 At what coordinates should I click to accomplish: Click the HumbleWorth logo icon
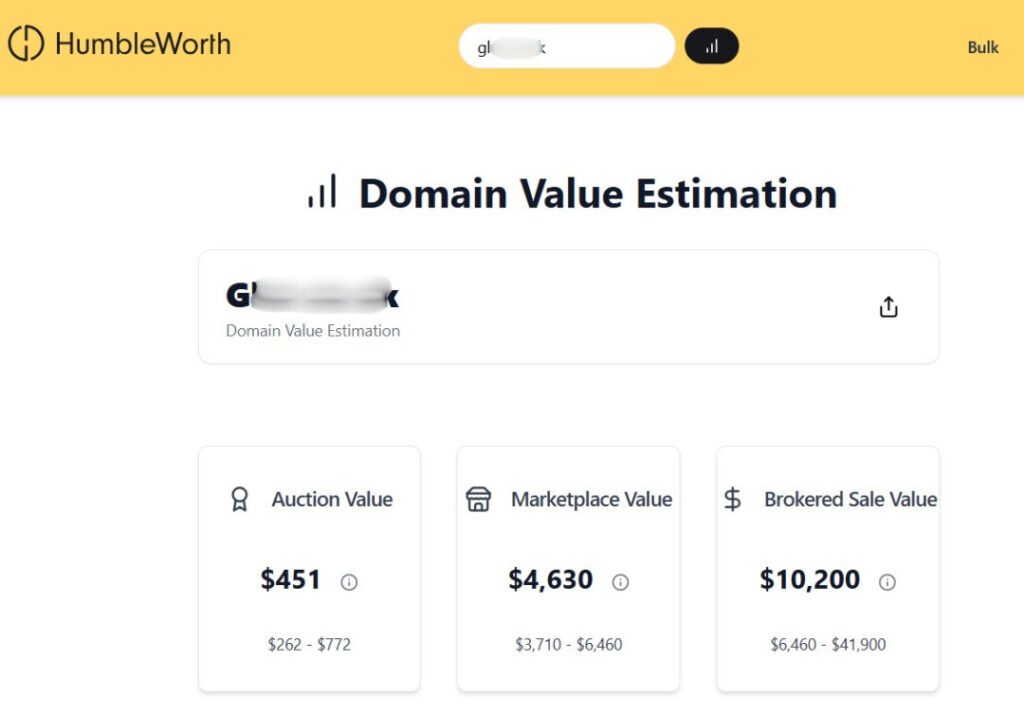click(25, 44)
